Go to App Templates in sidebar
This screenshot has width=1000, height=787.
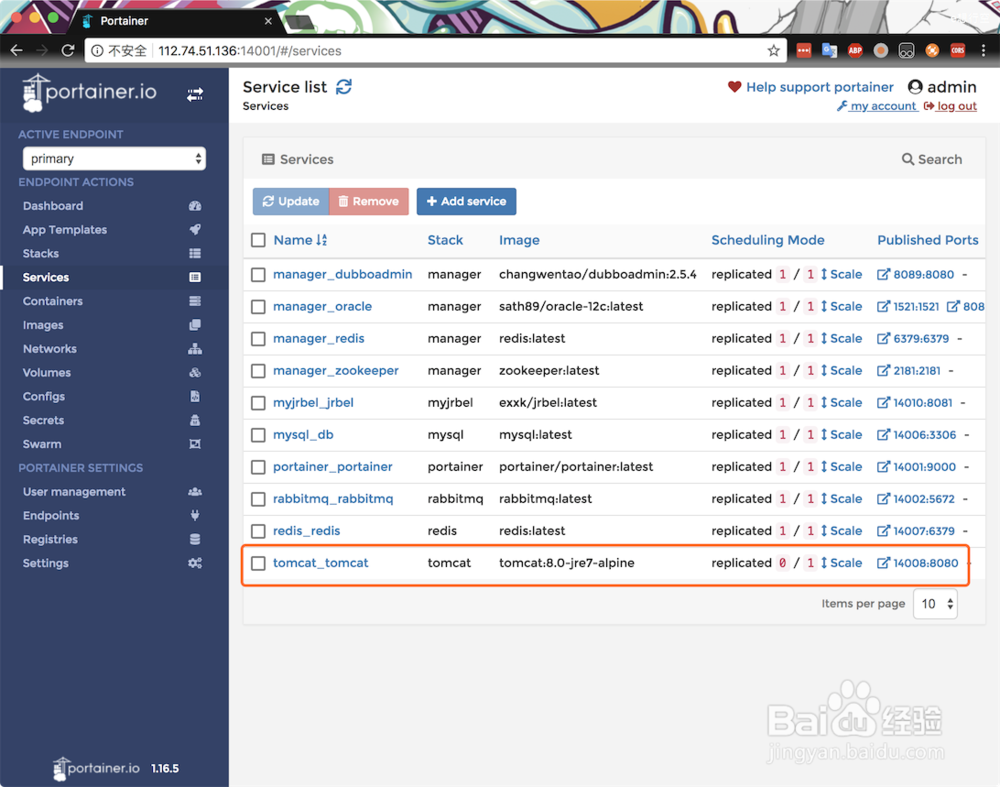click(x=114, y=230)
